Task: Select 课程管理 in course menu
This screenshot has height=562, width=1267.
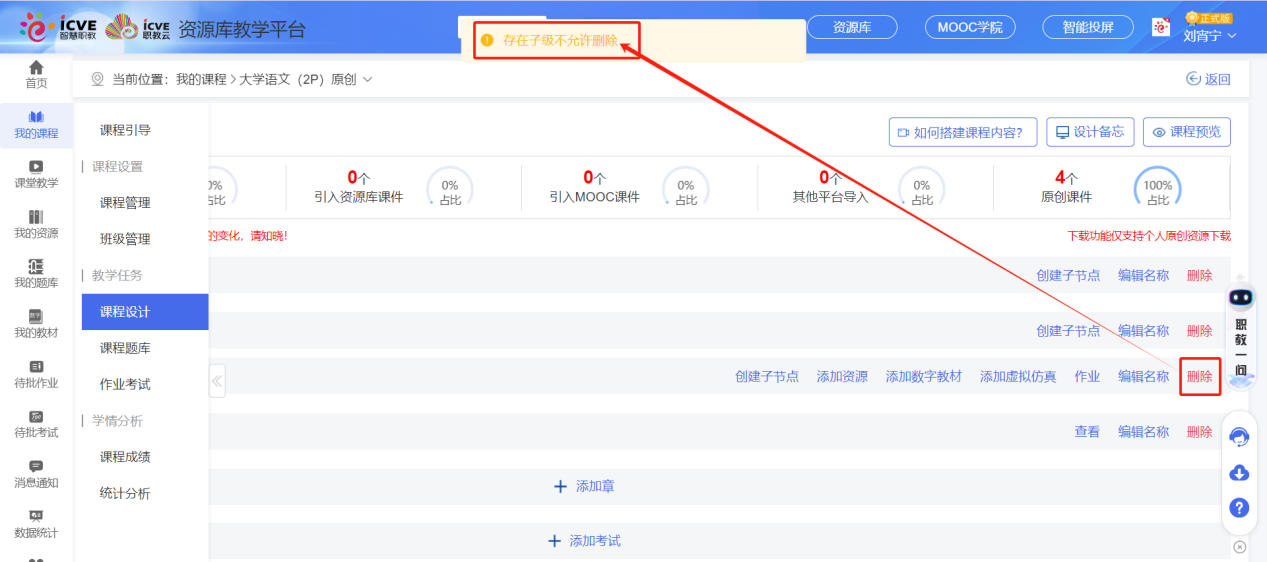Action: pos(125,203)
